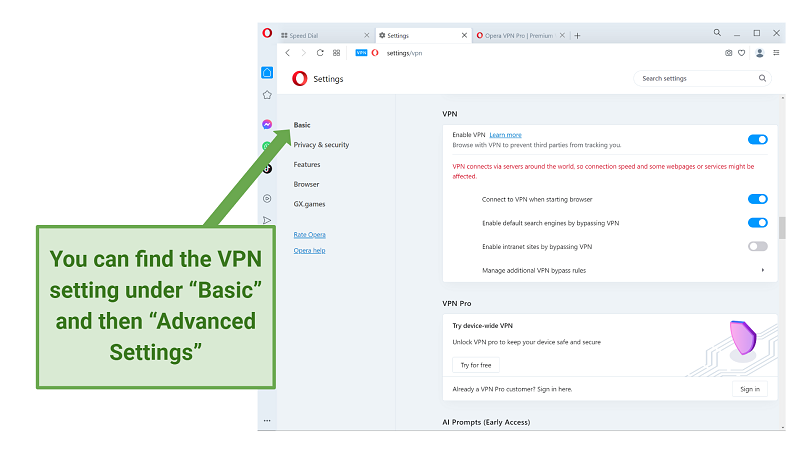Open the Basic settings section
The width and height of the screenshot is (806, 453).
click(x=302, y=125)
